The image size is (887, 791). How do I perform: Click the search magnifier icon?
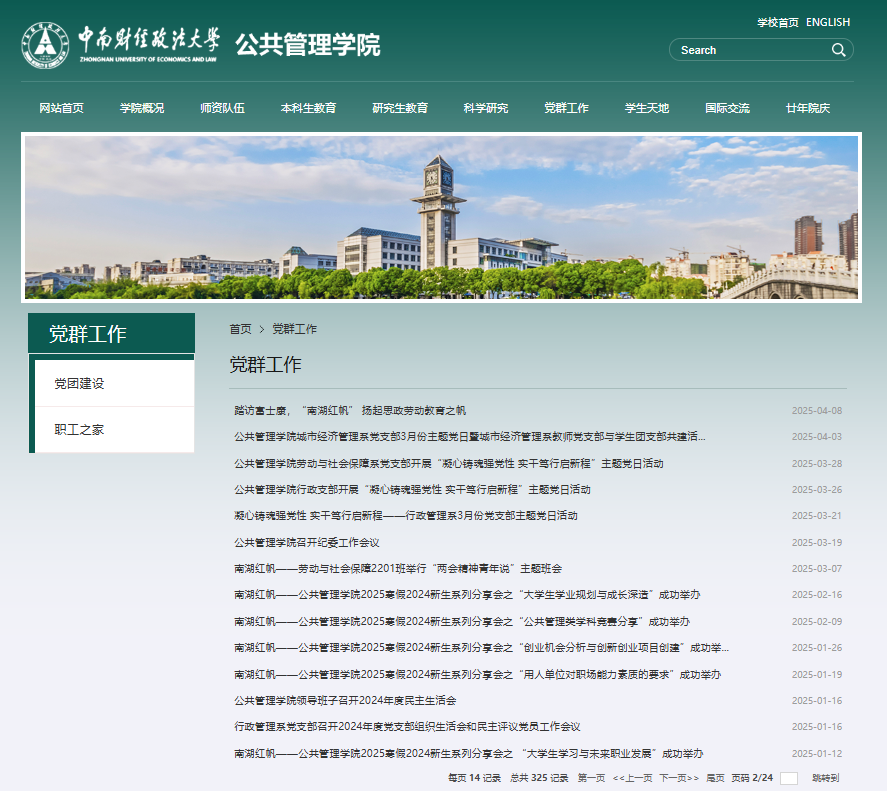[x=838, y=50]
